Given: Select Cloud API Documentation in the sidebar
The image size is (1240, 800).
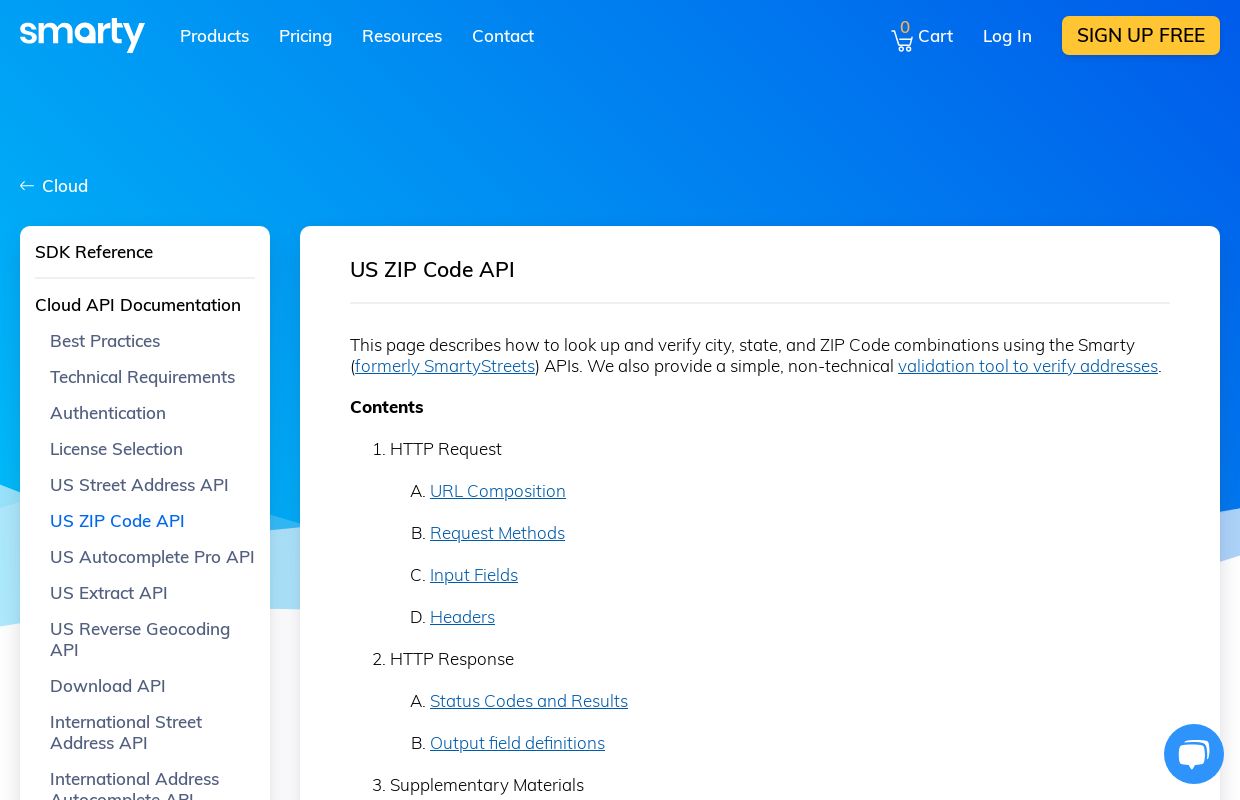Looking at the screenshot, I should pos(138,305).
